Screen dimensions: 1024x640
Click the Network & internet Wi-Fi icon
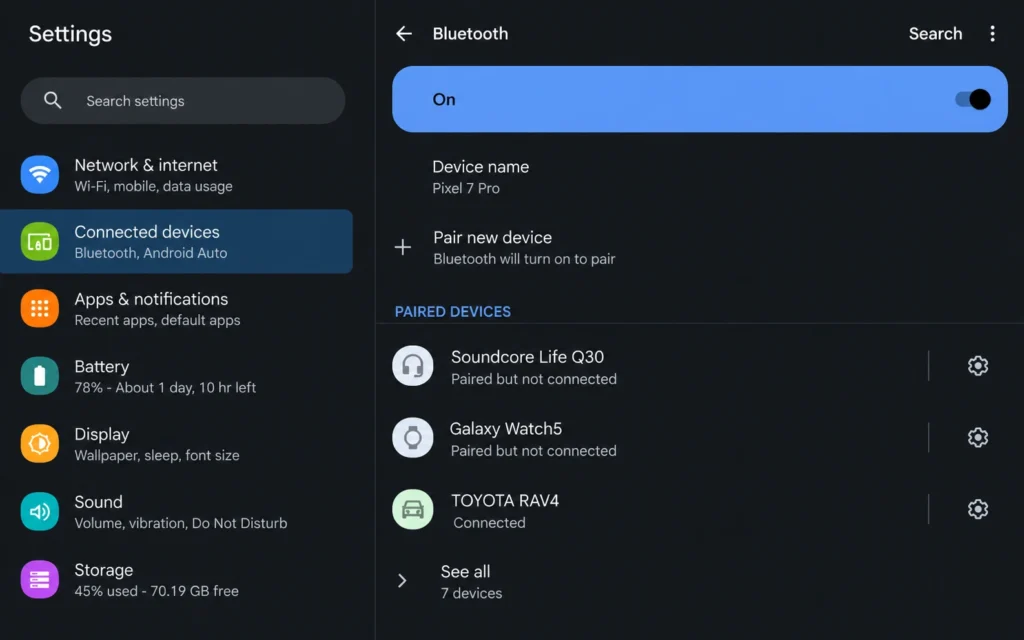40,174
